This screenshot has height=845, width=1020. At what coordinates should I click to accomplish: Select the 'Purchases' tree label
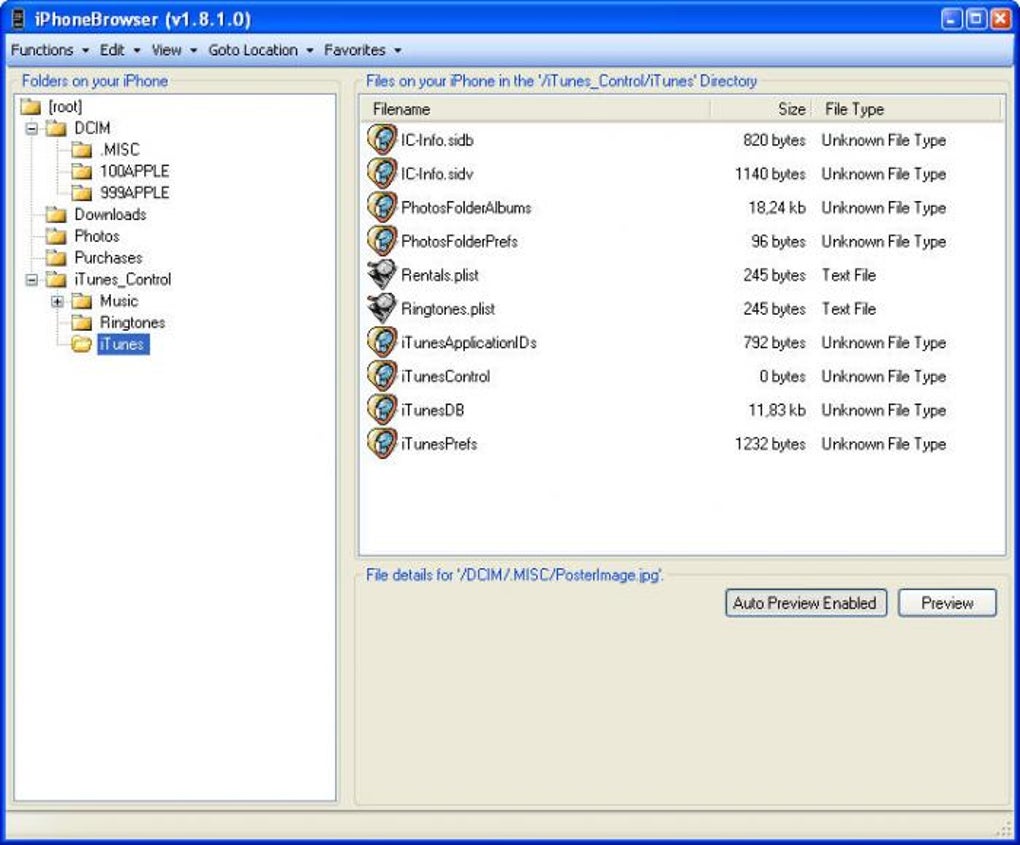(x=108, y=258)
